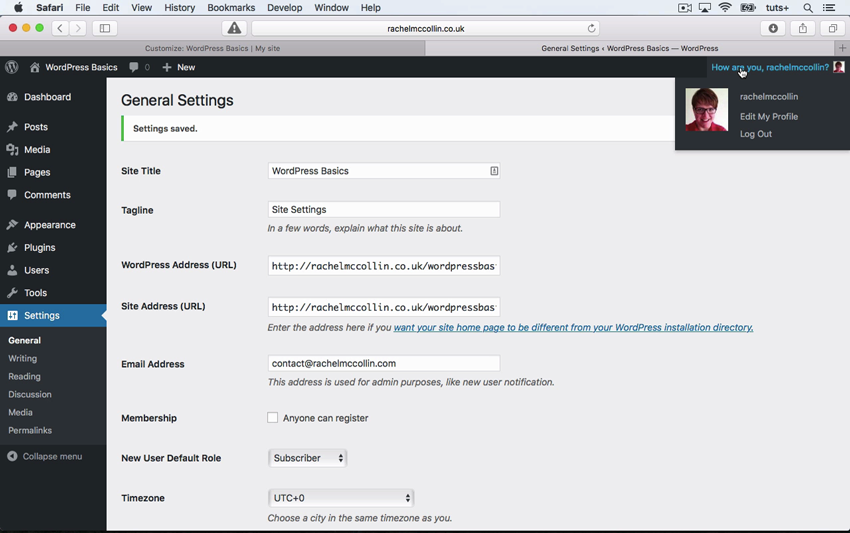Open the File menu
Screen dimensions: 850x533
[x=82, y=8]
